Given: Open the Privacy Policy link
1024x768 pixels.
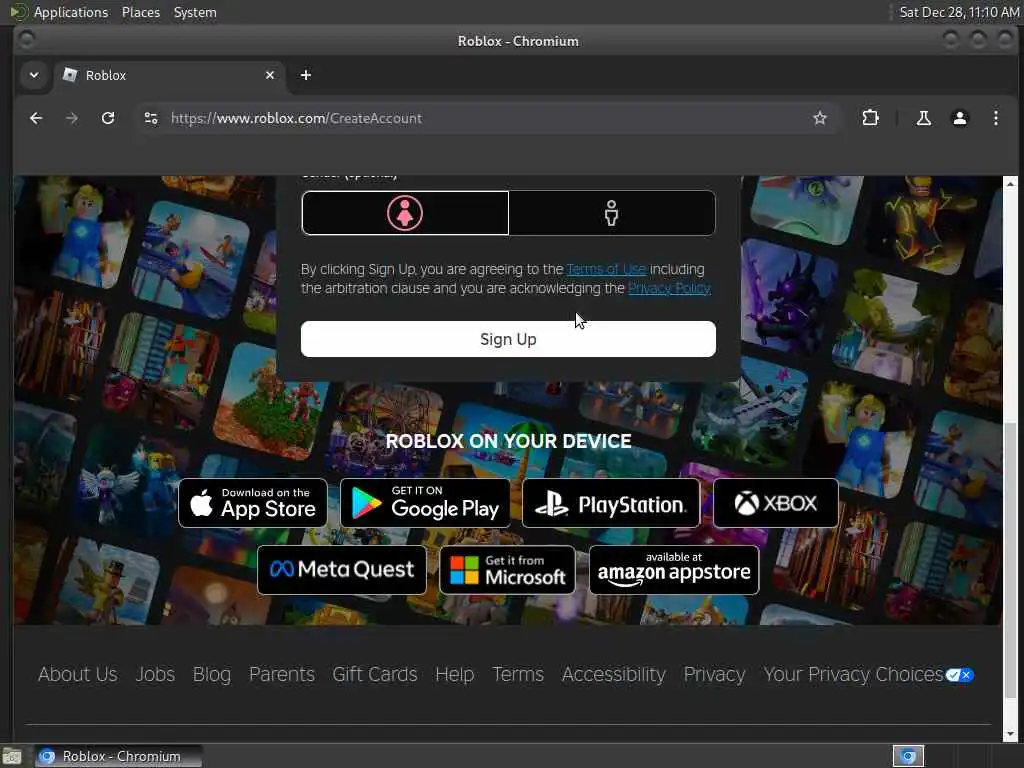Looking at the screenshot, I should click(x=669, y=288).
